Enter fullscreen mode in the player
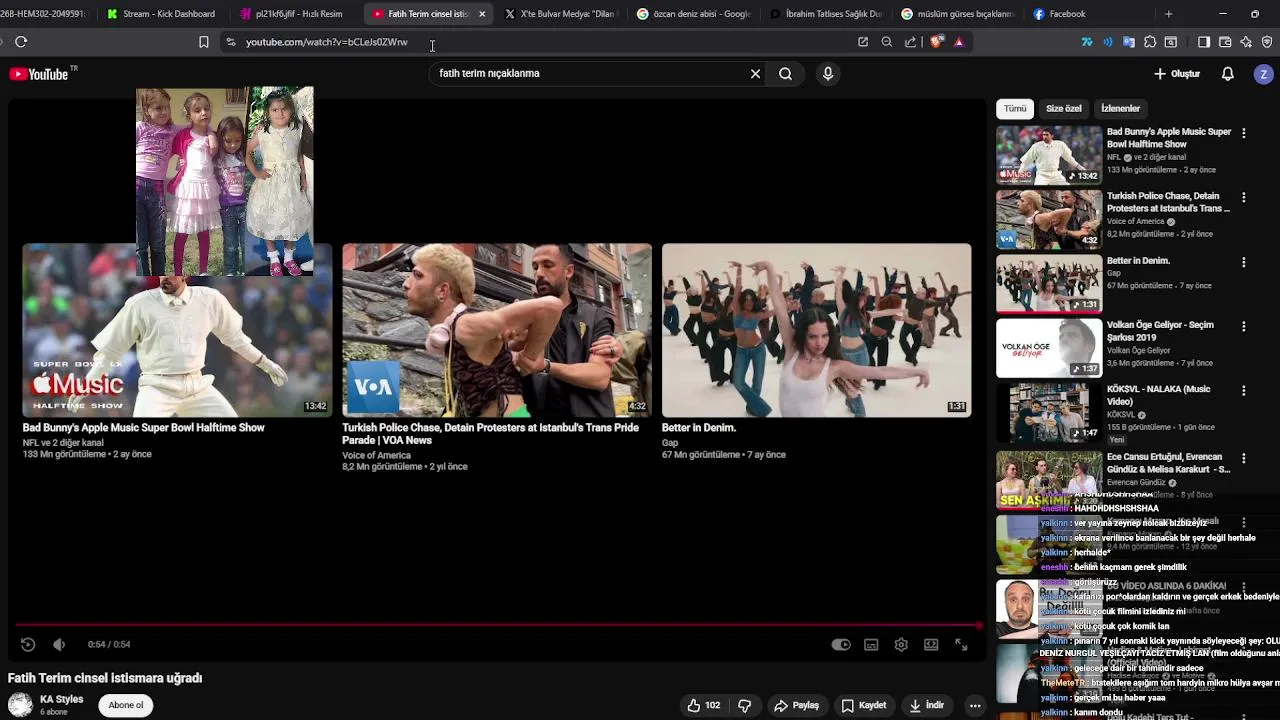Viewport: 1280px width, 720px height. click(x=961, y=645)
